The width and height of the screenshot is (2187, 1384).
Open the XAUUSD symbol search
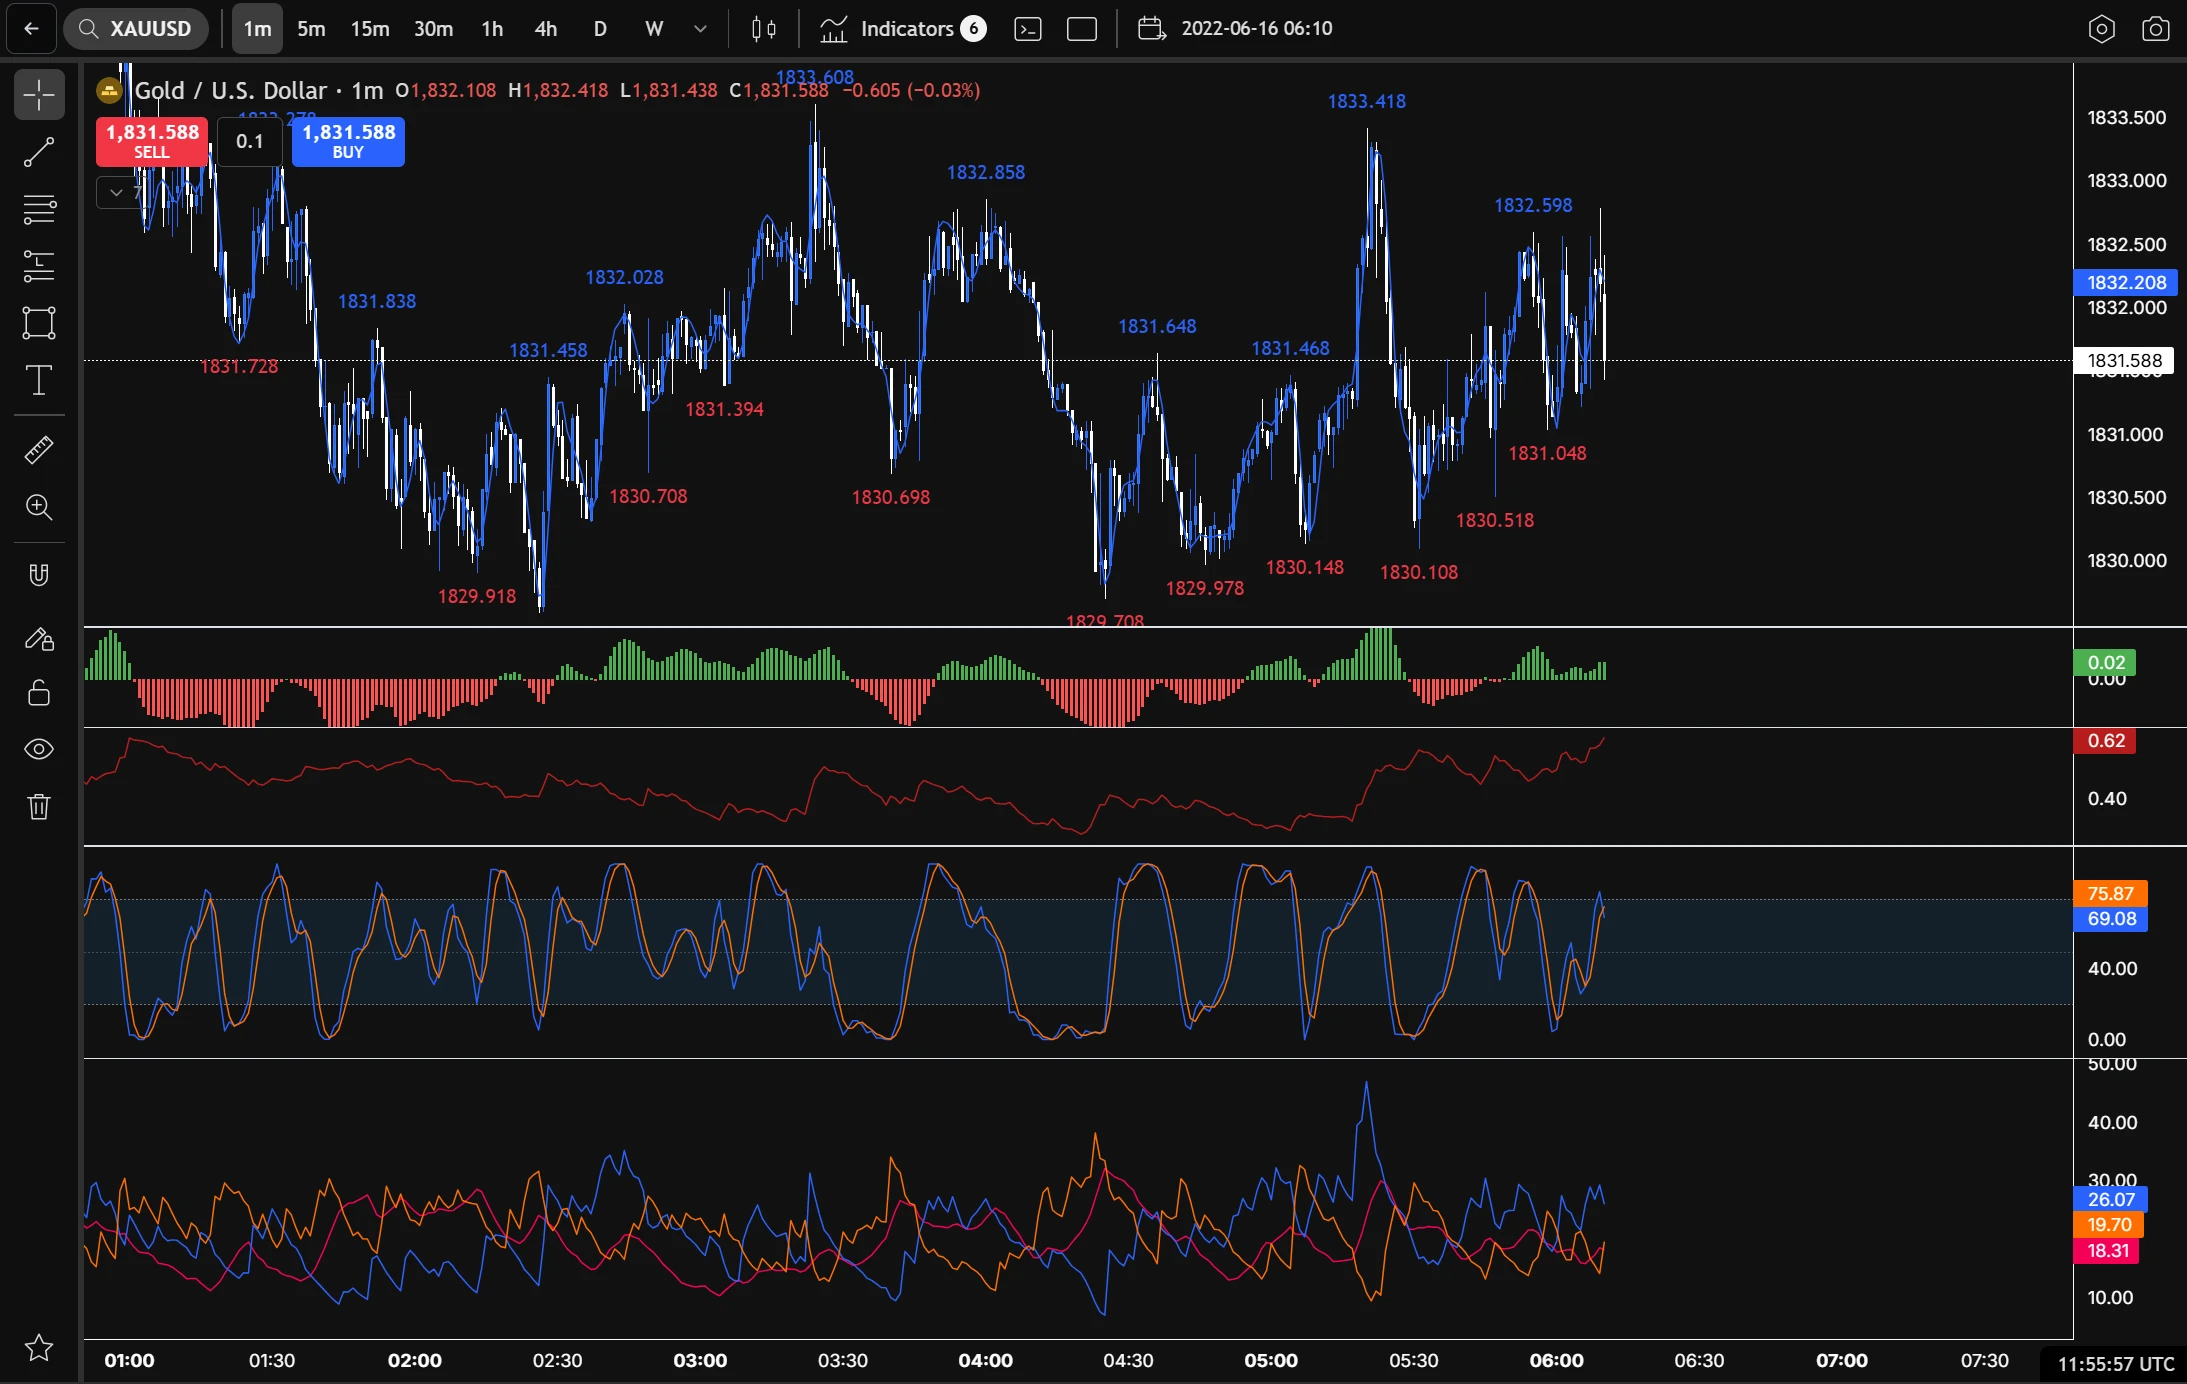[136, 29]
